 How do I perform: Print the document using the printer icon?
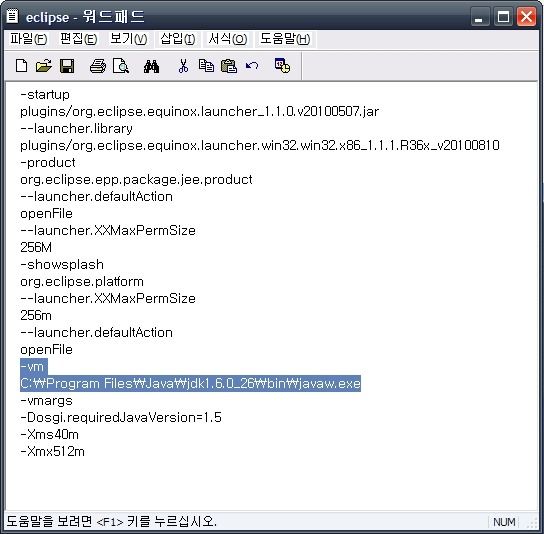98,66
